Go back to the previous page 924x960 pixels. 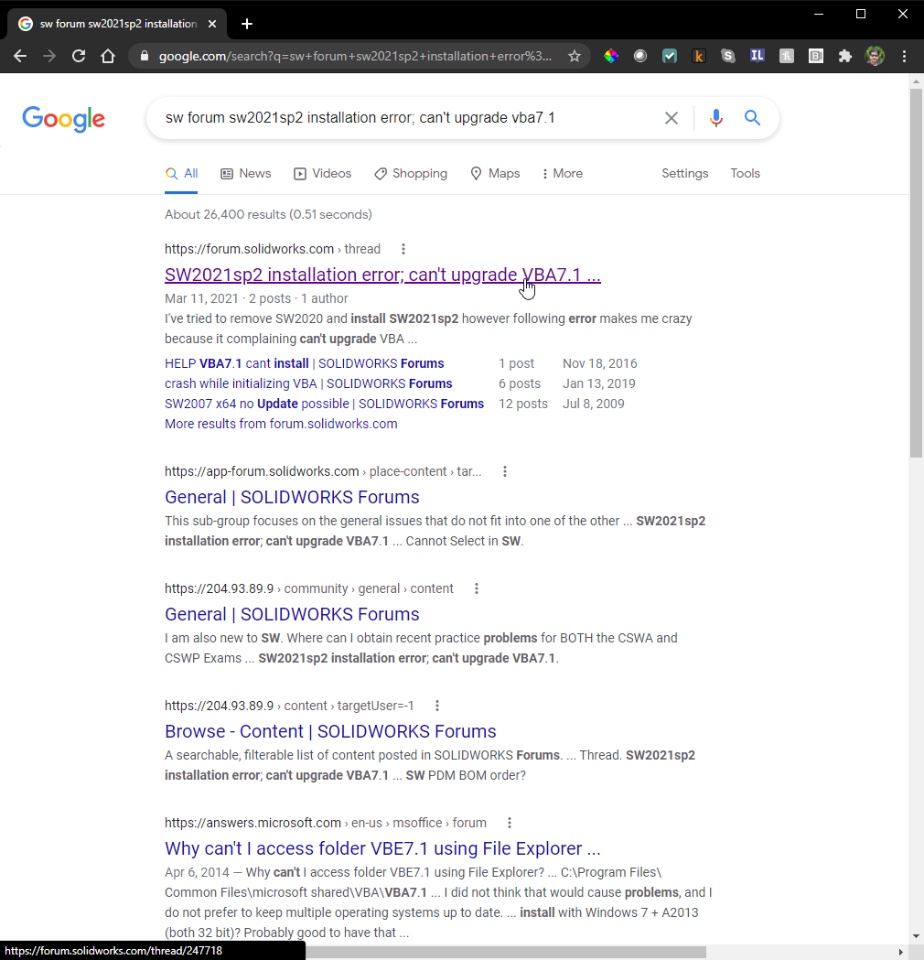click(20, 56)
